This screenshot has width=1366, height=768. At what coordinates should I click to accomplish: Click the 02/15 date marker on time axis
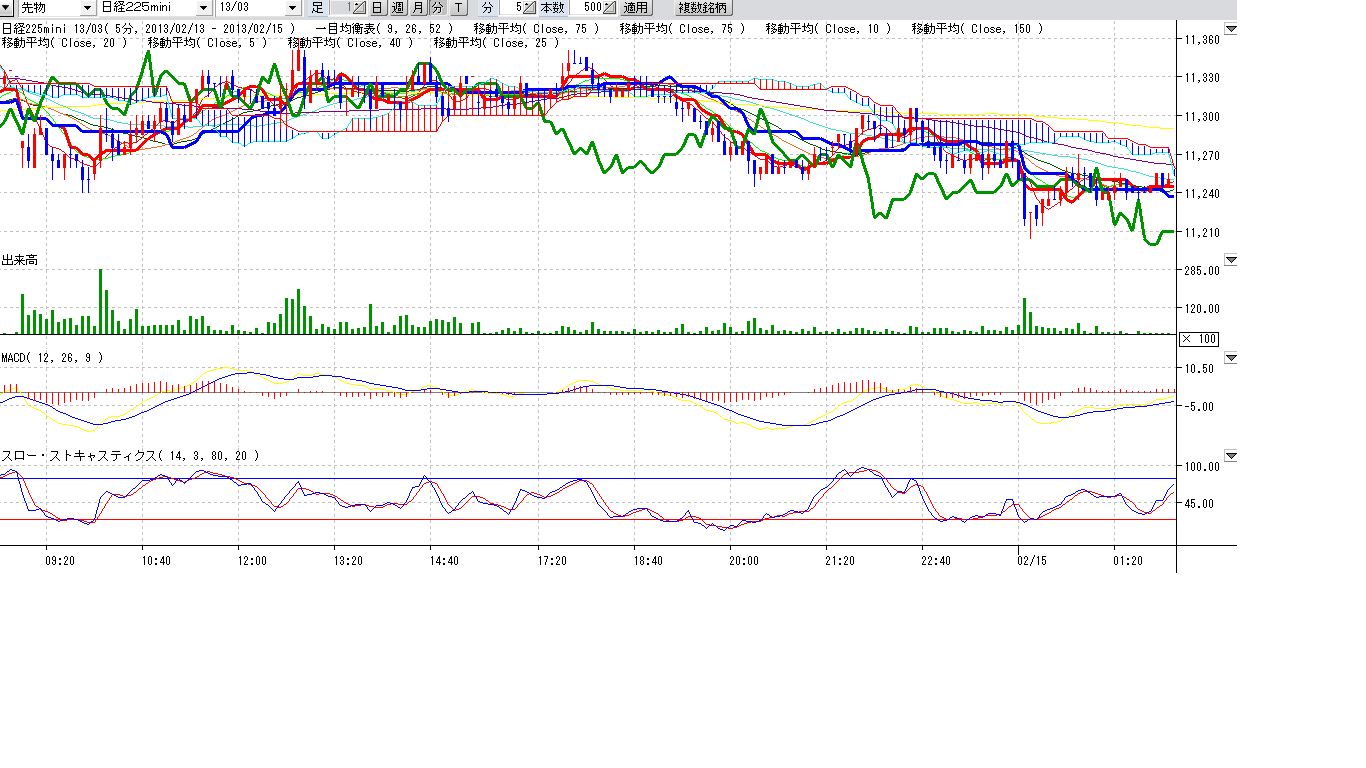pos(1031,561)
